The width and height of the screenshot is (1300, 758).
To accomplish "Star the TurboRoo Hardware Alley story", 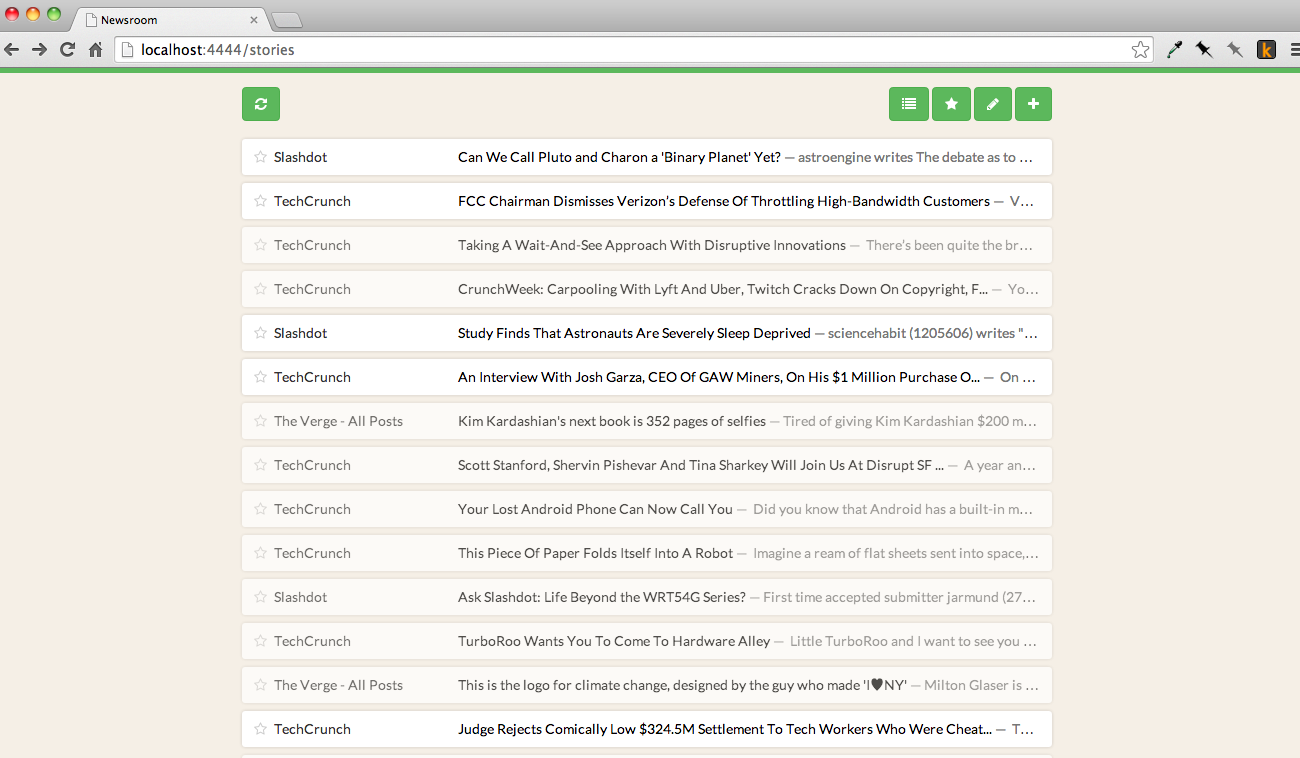I will coord(260,641).
